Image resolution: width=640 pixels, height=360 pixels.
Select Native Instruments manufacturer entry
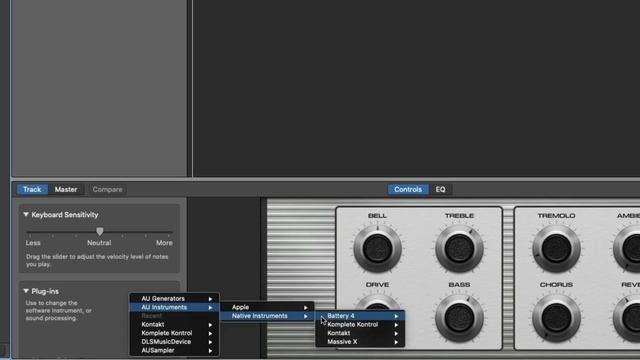coord(267,316)
